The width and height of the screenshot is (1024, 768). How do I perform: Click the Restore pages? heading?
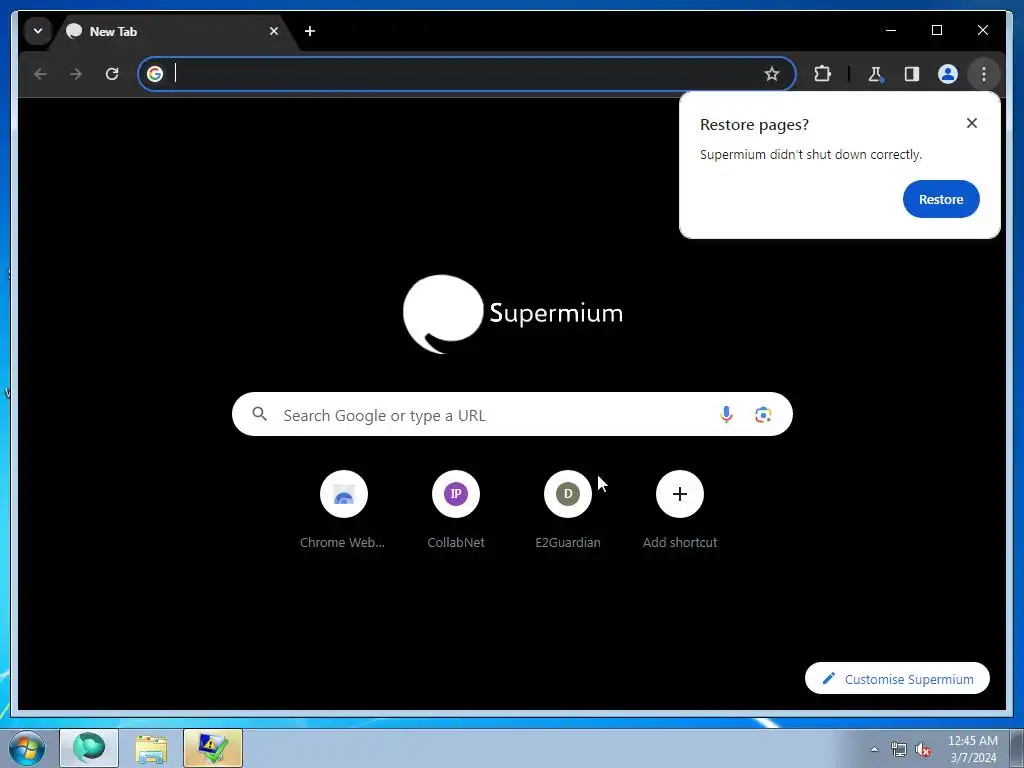[x=754, y=125]
